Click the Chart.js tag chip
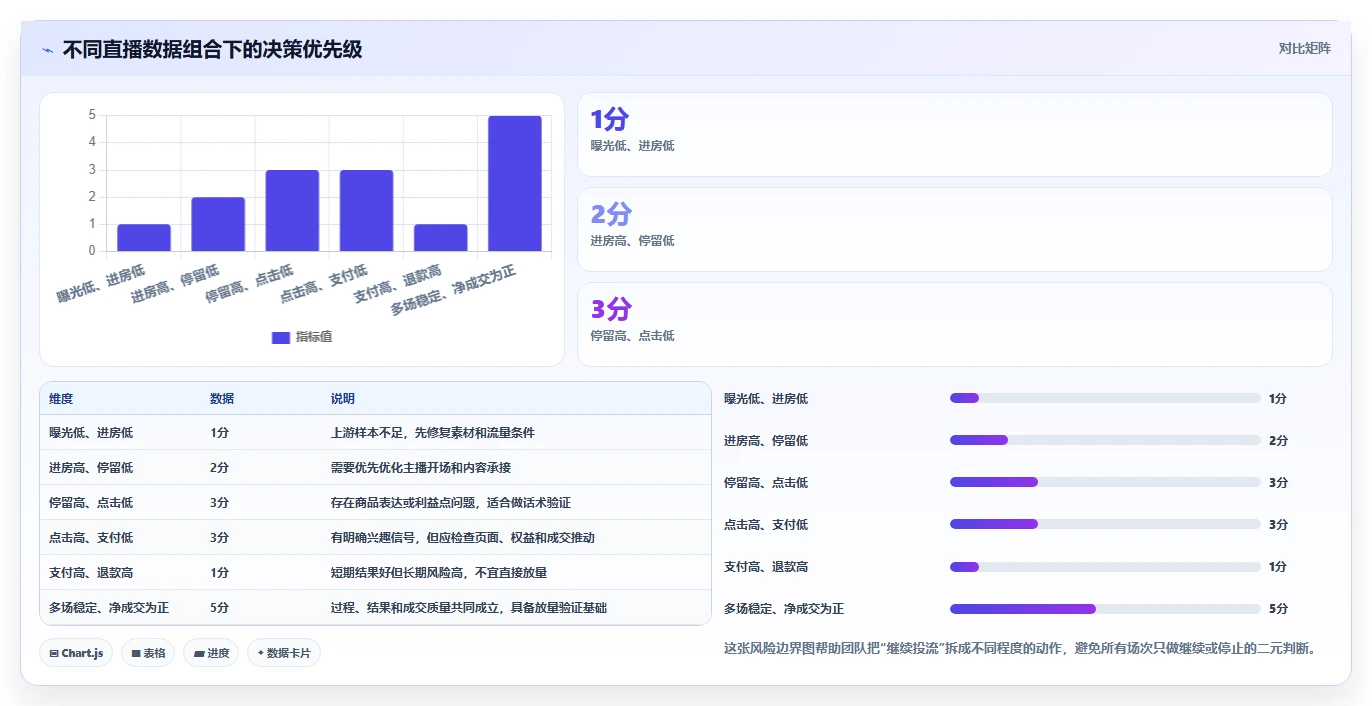Image resolution: width=1372 pixels, height=706 pixels. pyautogui.click(x=77, y=653)
